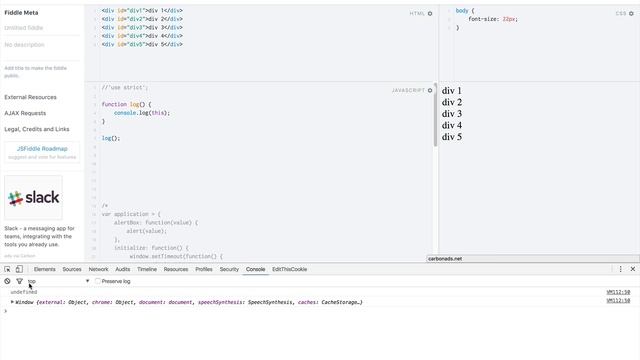Open the Timeline tab
This screenshot has height=360, width=640.
point(147,269)
